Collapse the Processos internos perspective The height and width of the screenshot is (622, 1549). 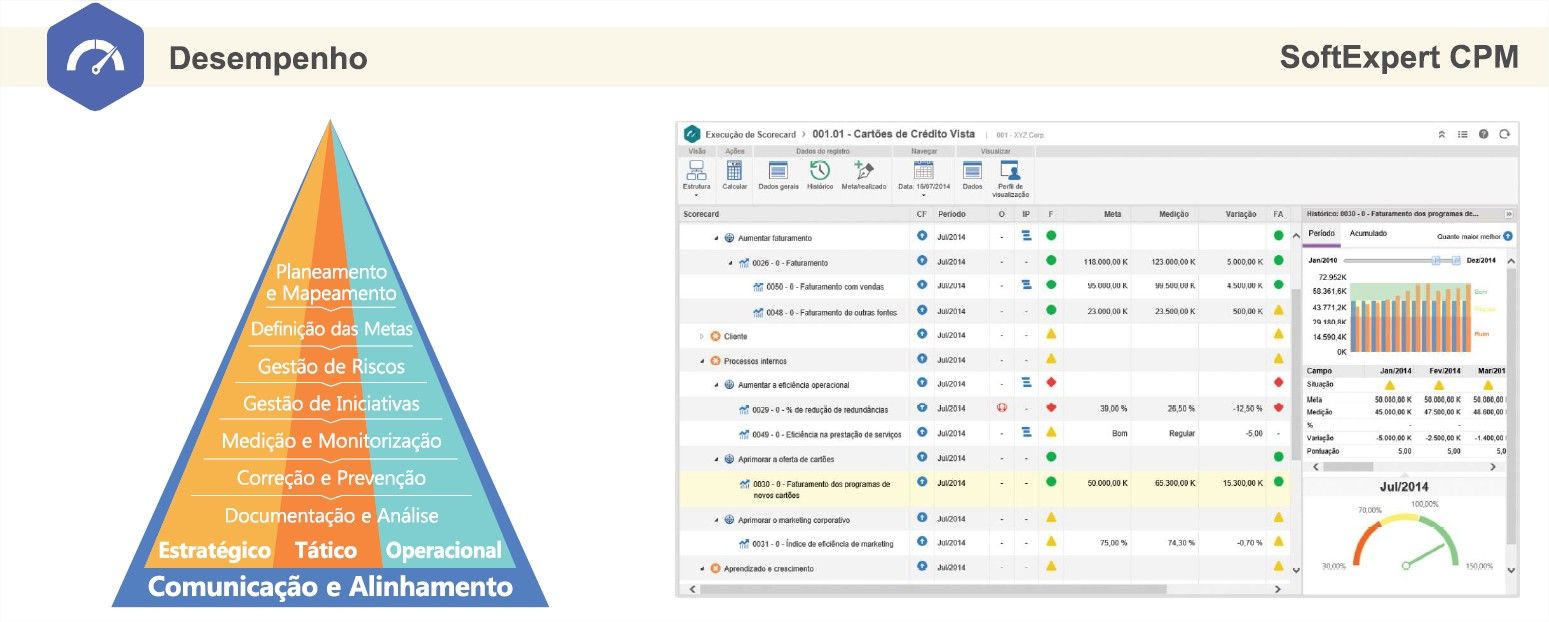coord(702,361)
